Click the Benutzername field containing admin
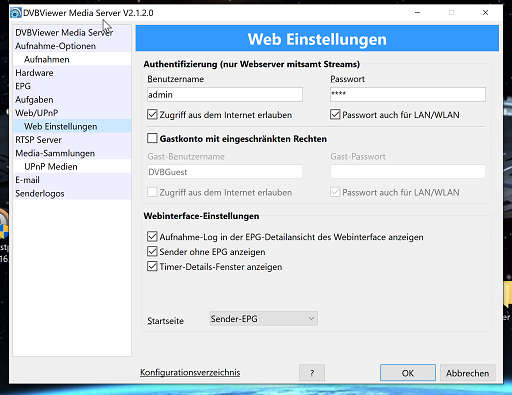 (225, 95)
